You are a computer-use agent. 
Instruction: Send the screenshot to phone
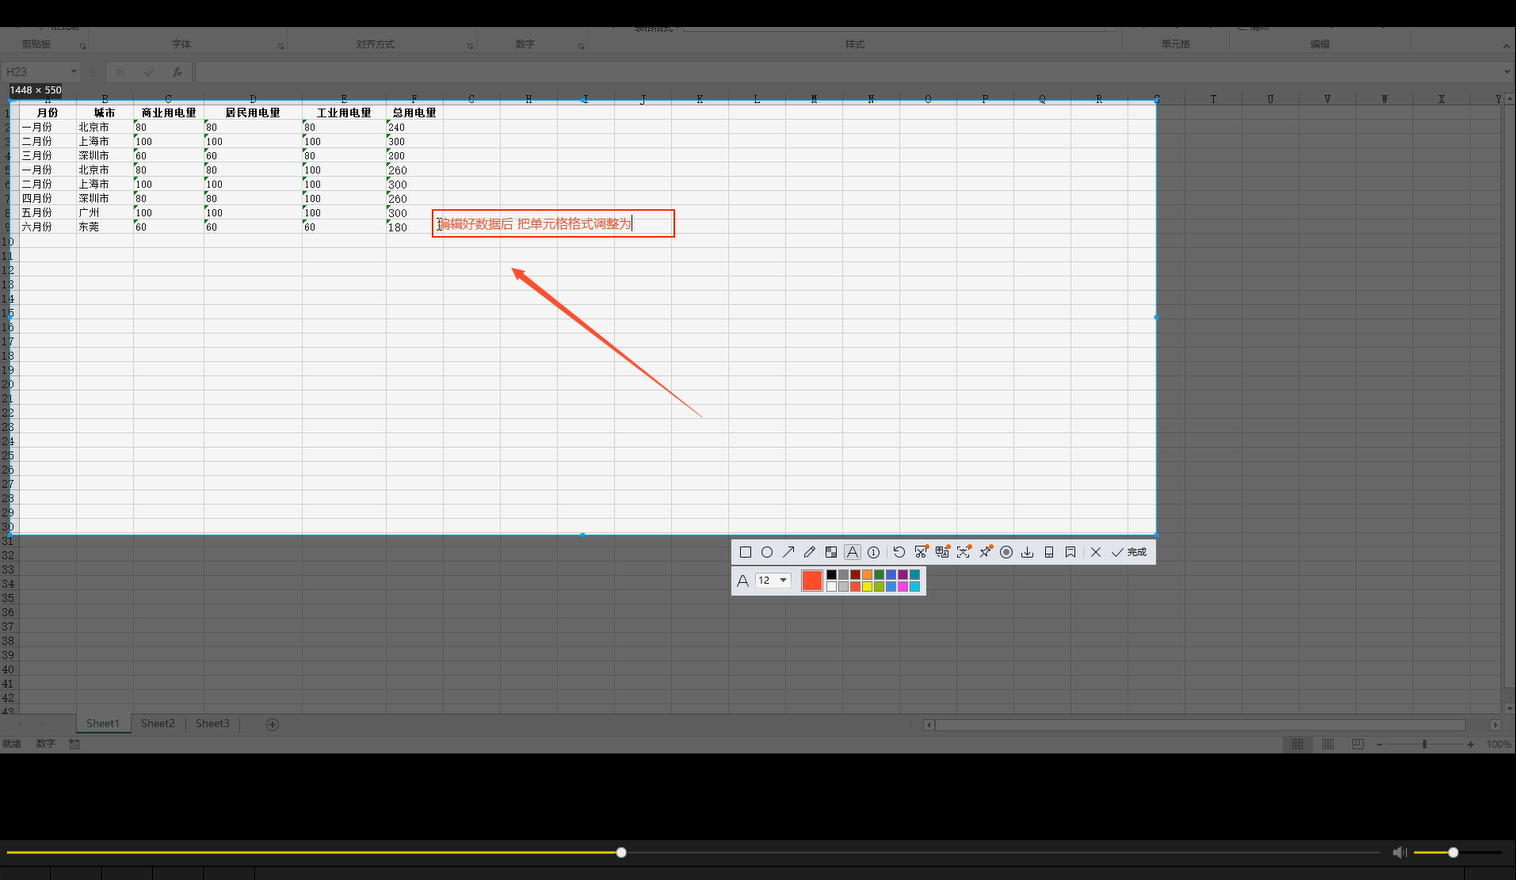point(1049,552)
